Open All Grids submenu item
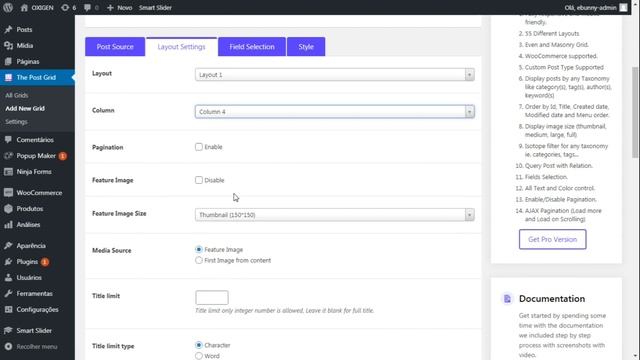 pos(17,95)
